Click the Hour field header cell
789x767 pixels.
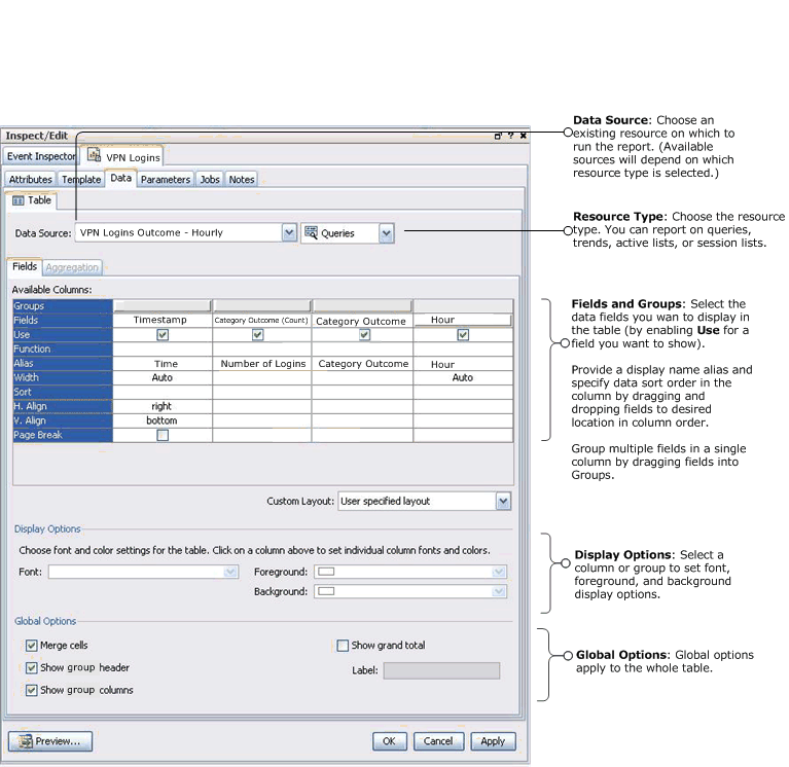pyautogui.click(x=463, y=320)
